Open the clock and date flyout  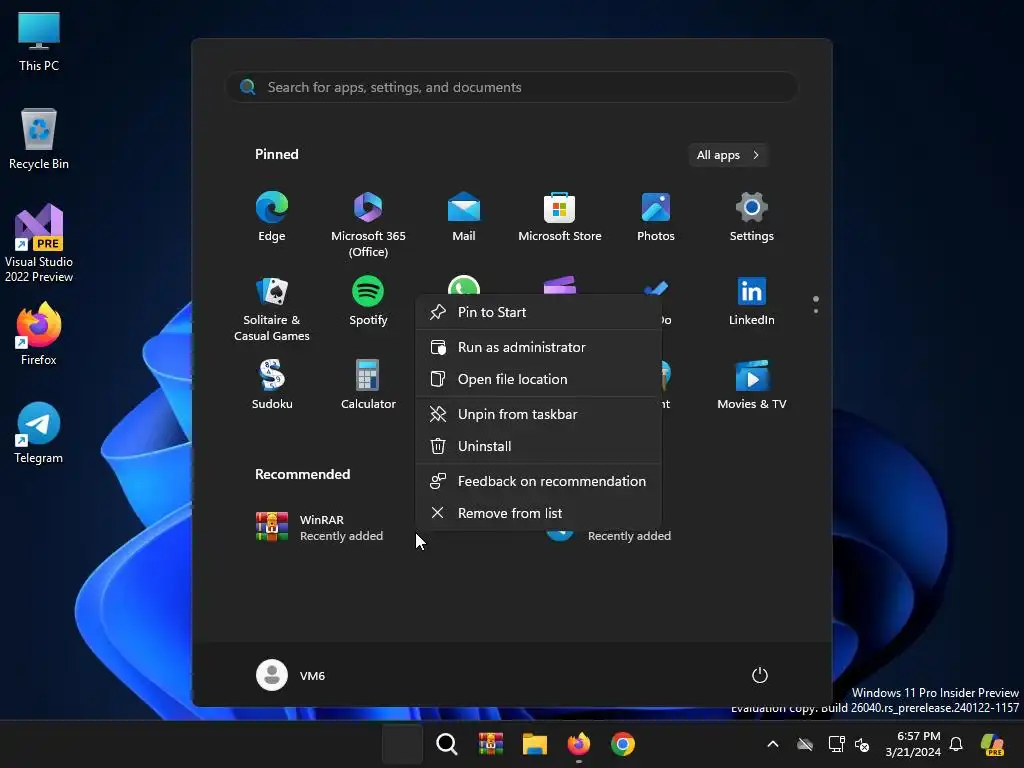pos(913,744)
